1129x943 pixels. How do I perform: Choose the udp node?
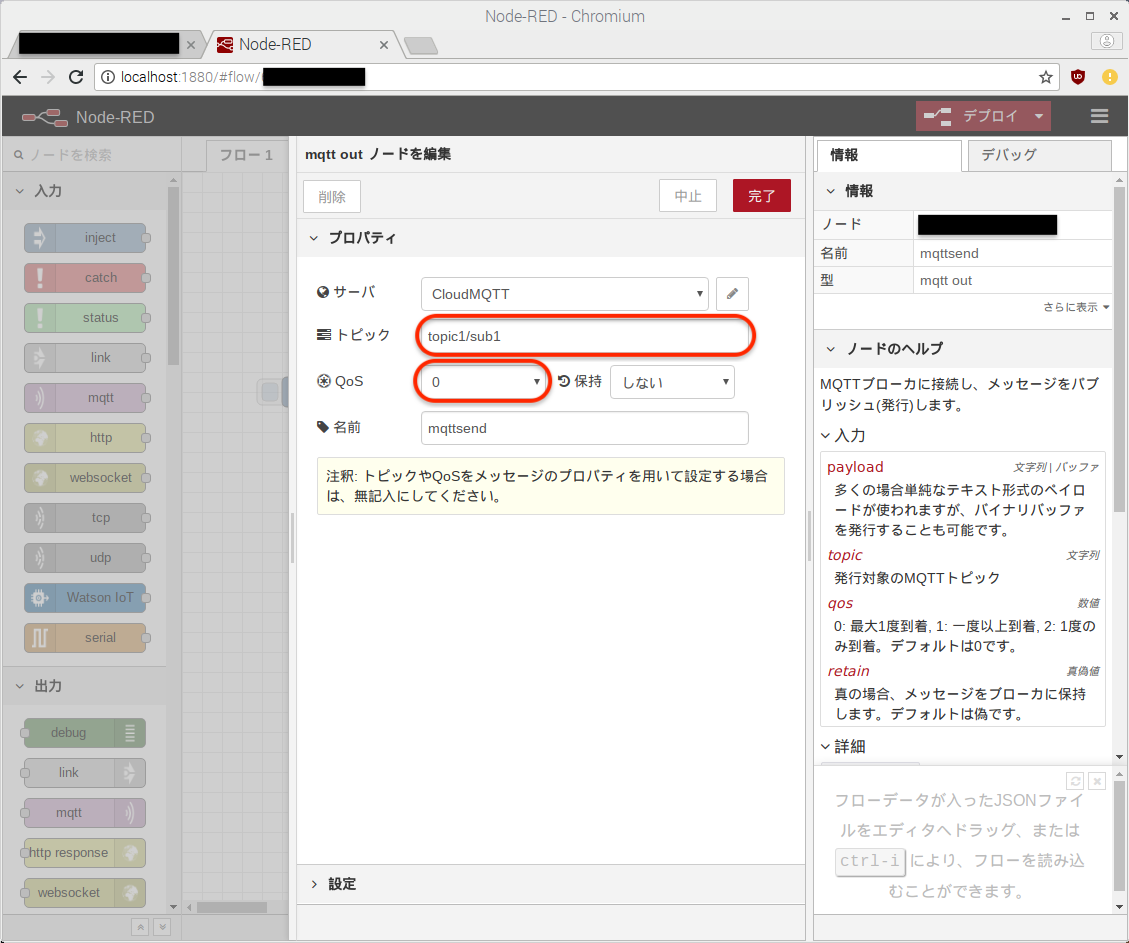[85, 557]
